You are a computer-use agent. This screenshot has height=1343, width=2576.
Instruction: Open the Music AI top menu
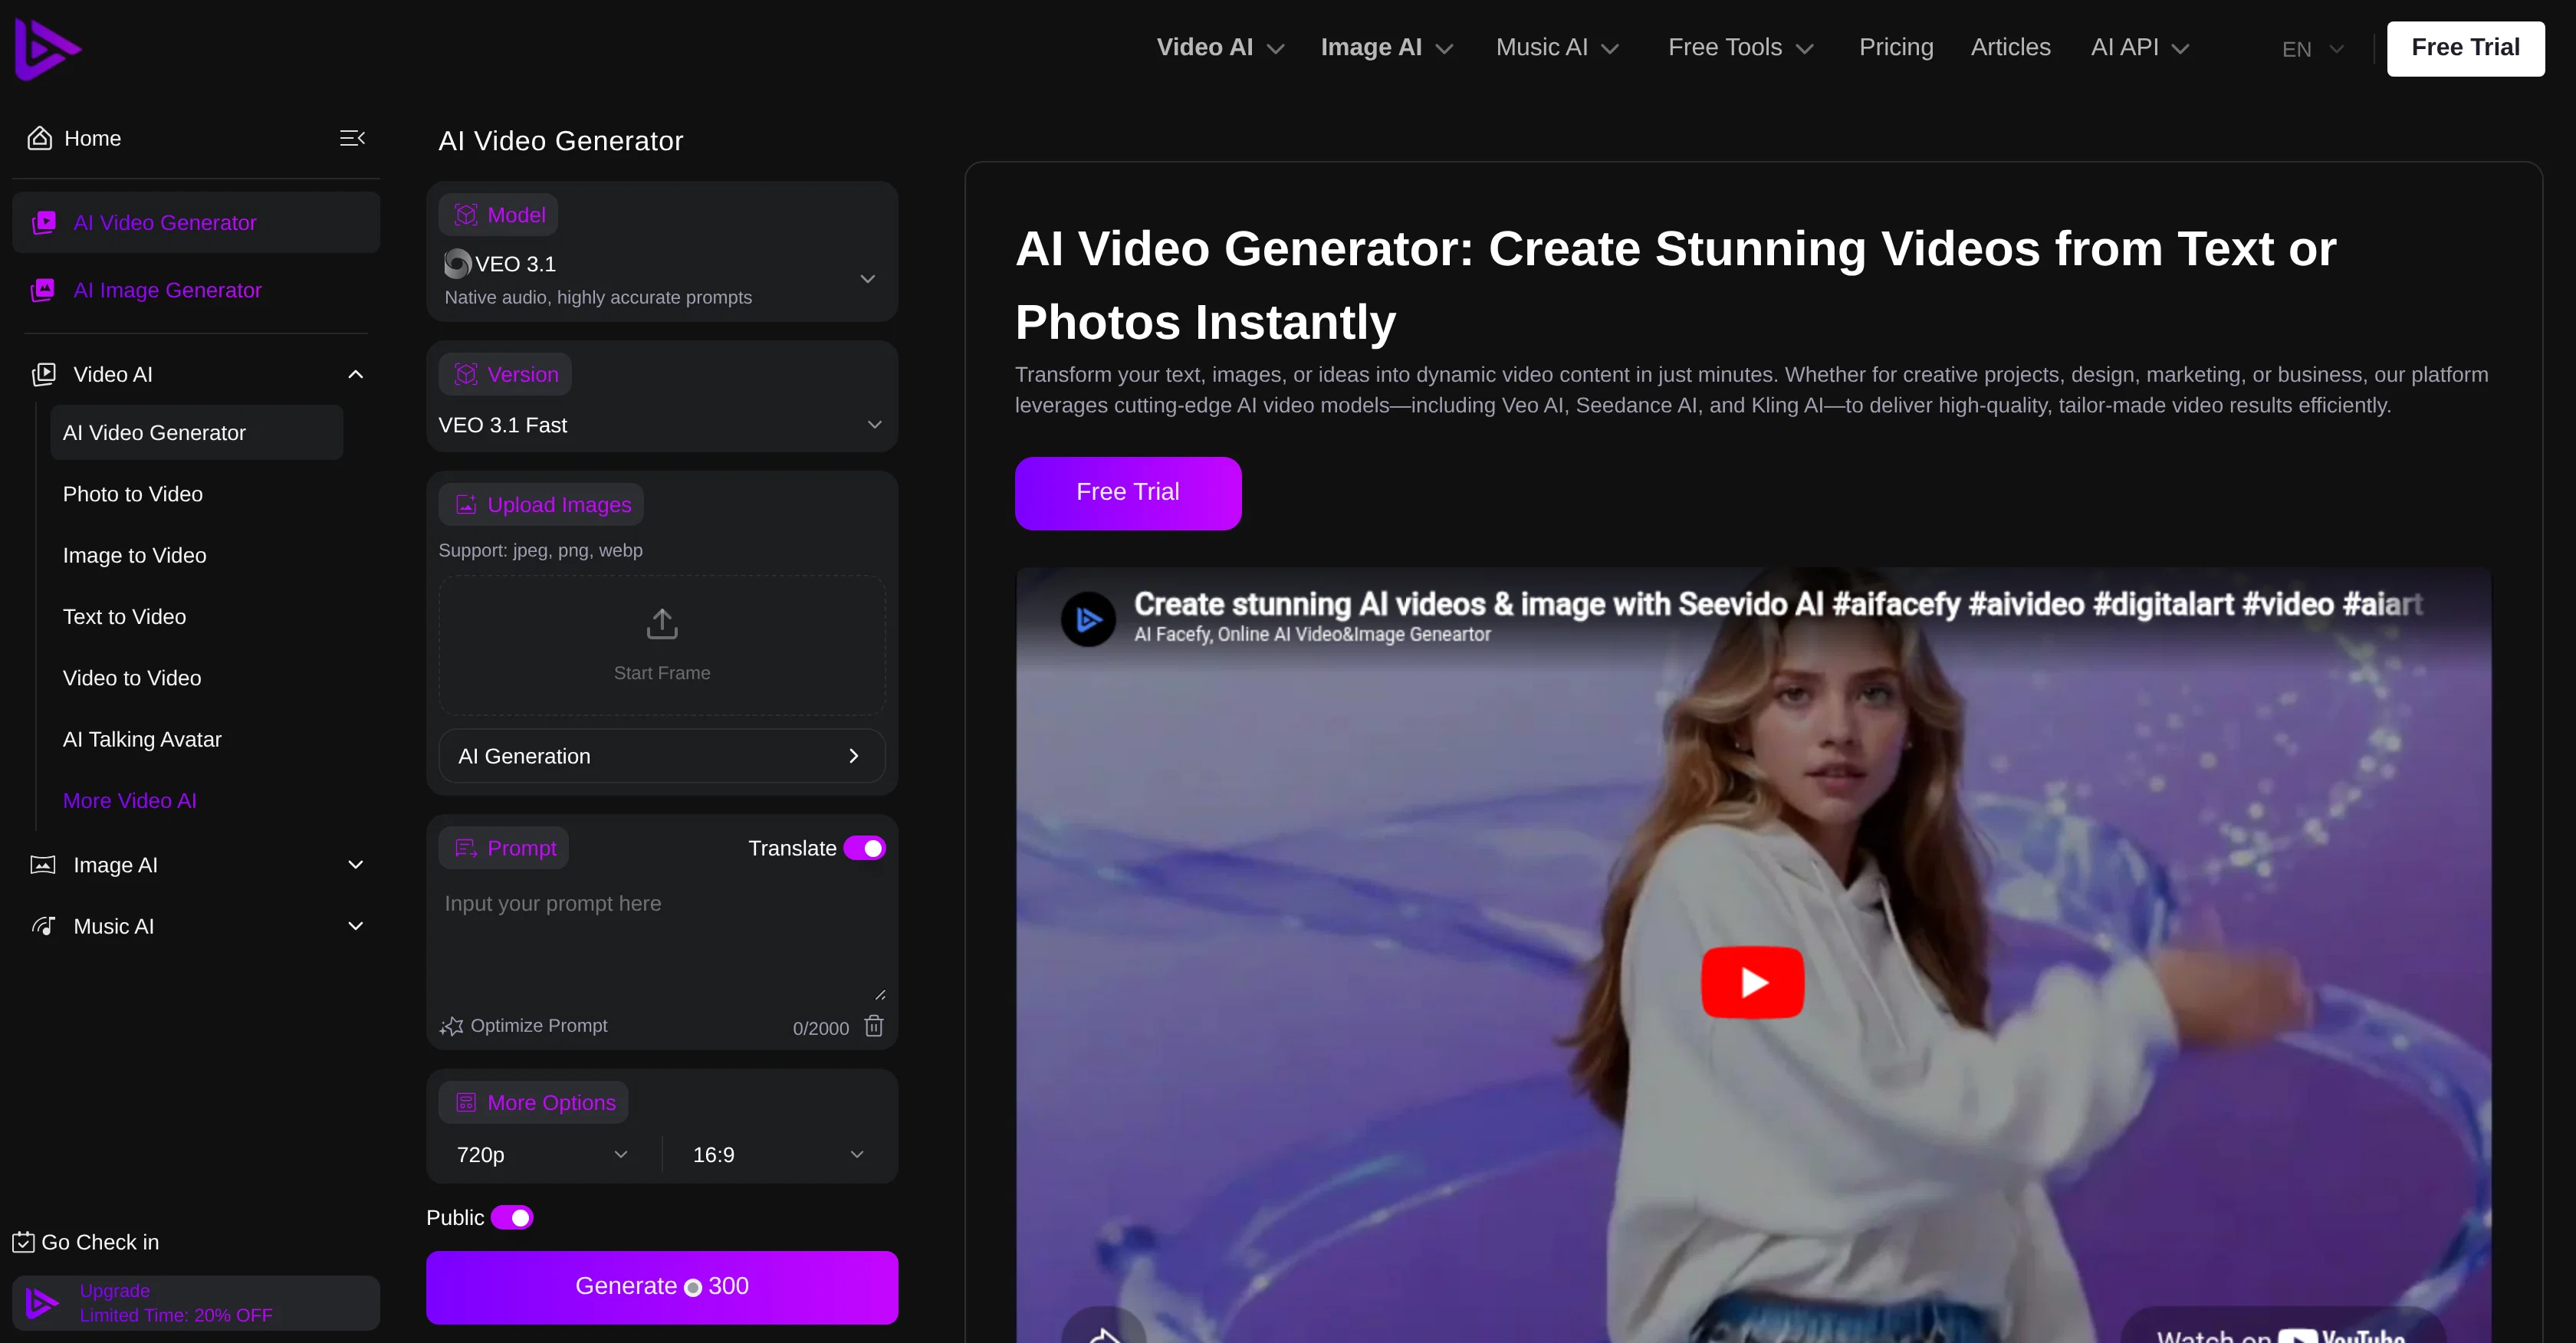click(1557, 47)
